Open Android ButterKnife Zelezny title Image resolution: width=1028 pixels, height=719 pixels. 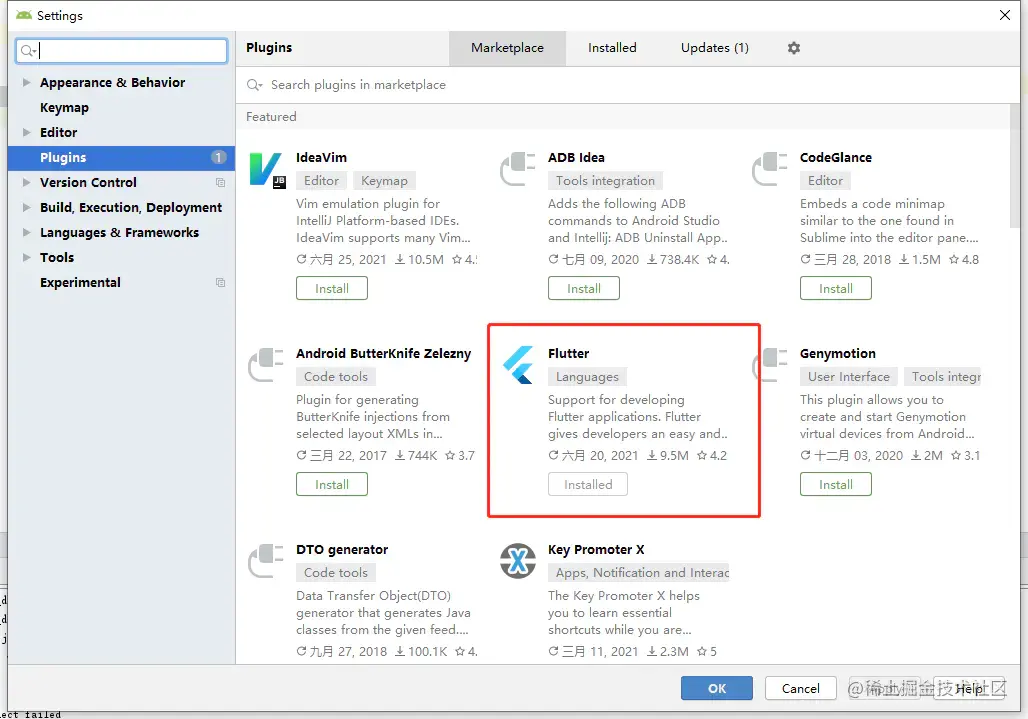click(384, 353)
